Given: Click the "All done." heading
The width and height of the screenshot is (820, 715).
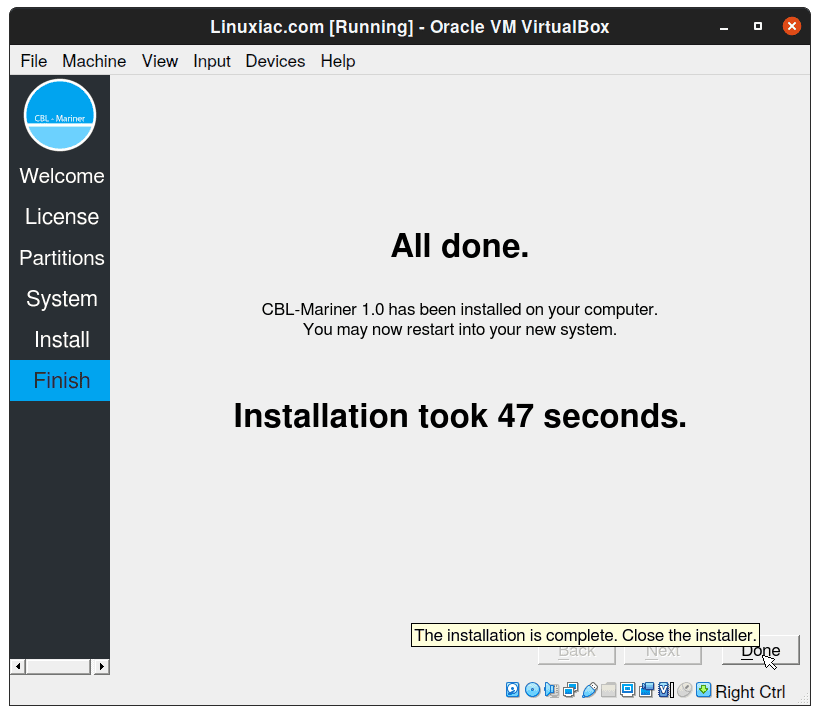Looking at the screenshot, I should point(460,246).
